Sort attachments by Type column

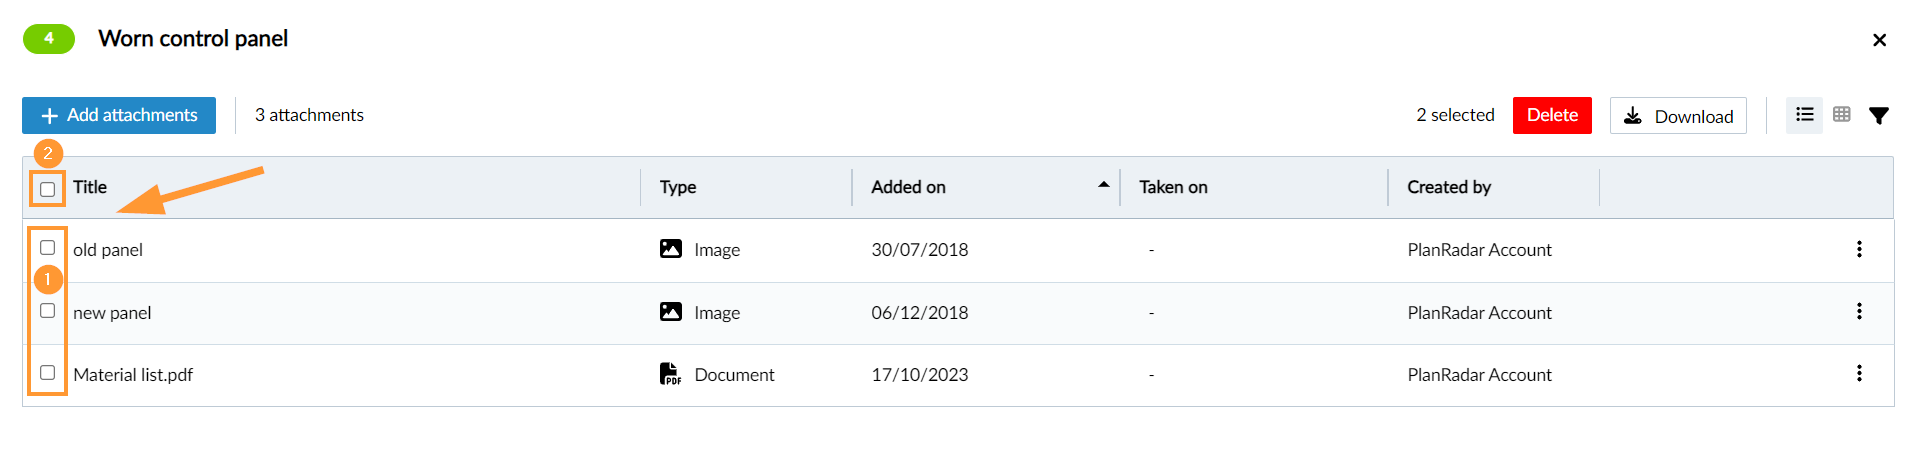point(678,187)
